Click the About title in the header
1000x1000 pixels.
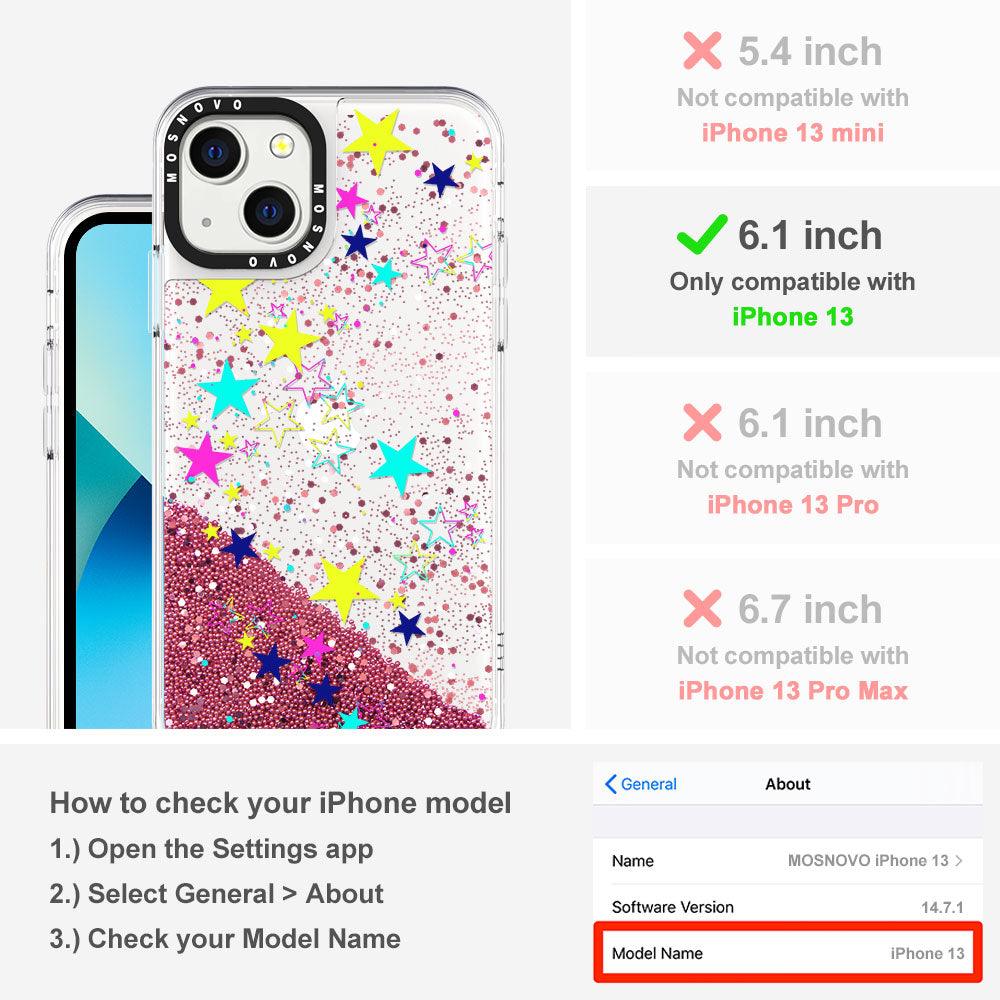[x=788, y=784]
